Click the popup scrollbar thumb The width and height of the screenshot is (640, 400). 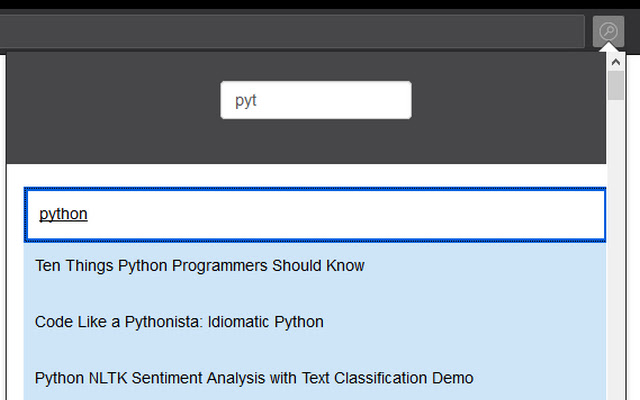coord(616,86)
